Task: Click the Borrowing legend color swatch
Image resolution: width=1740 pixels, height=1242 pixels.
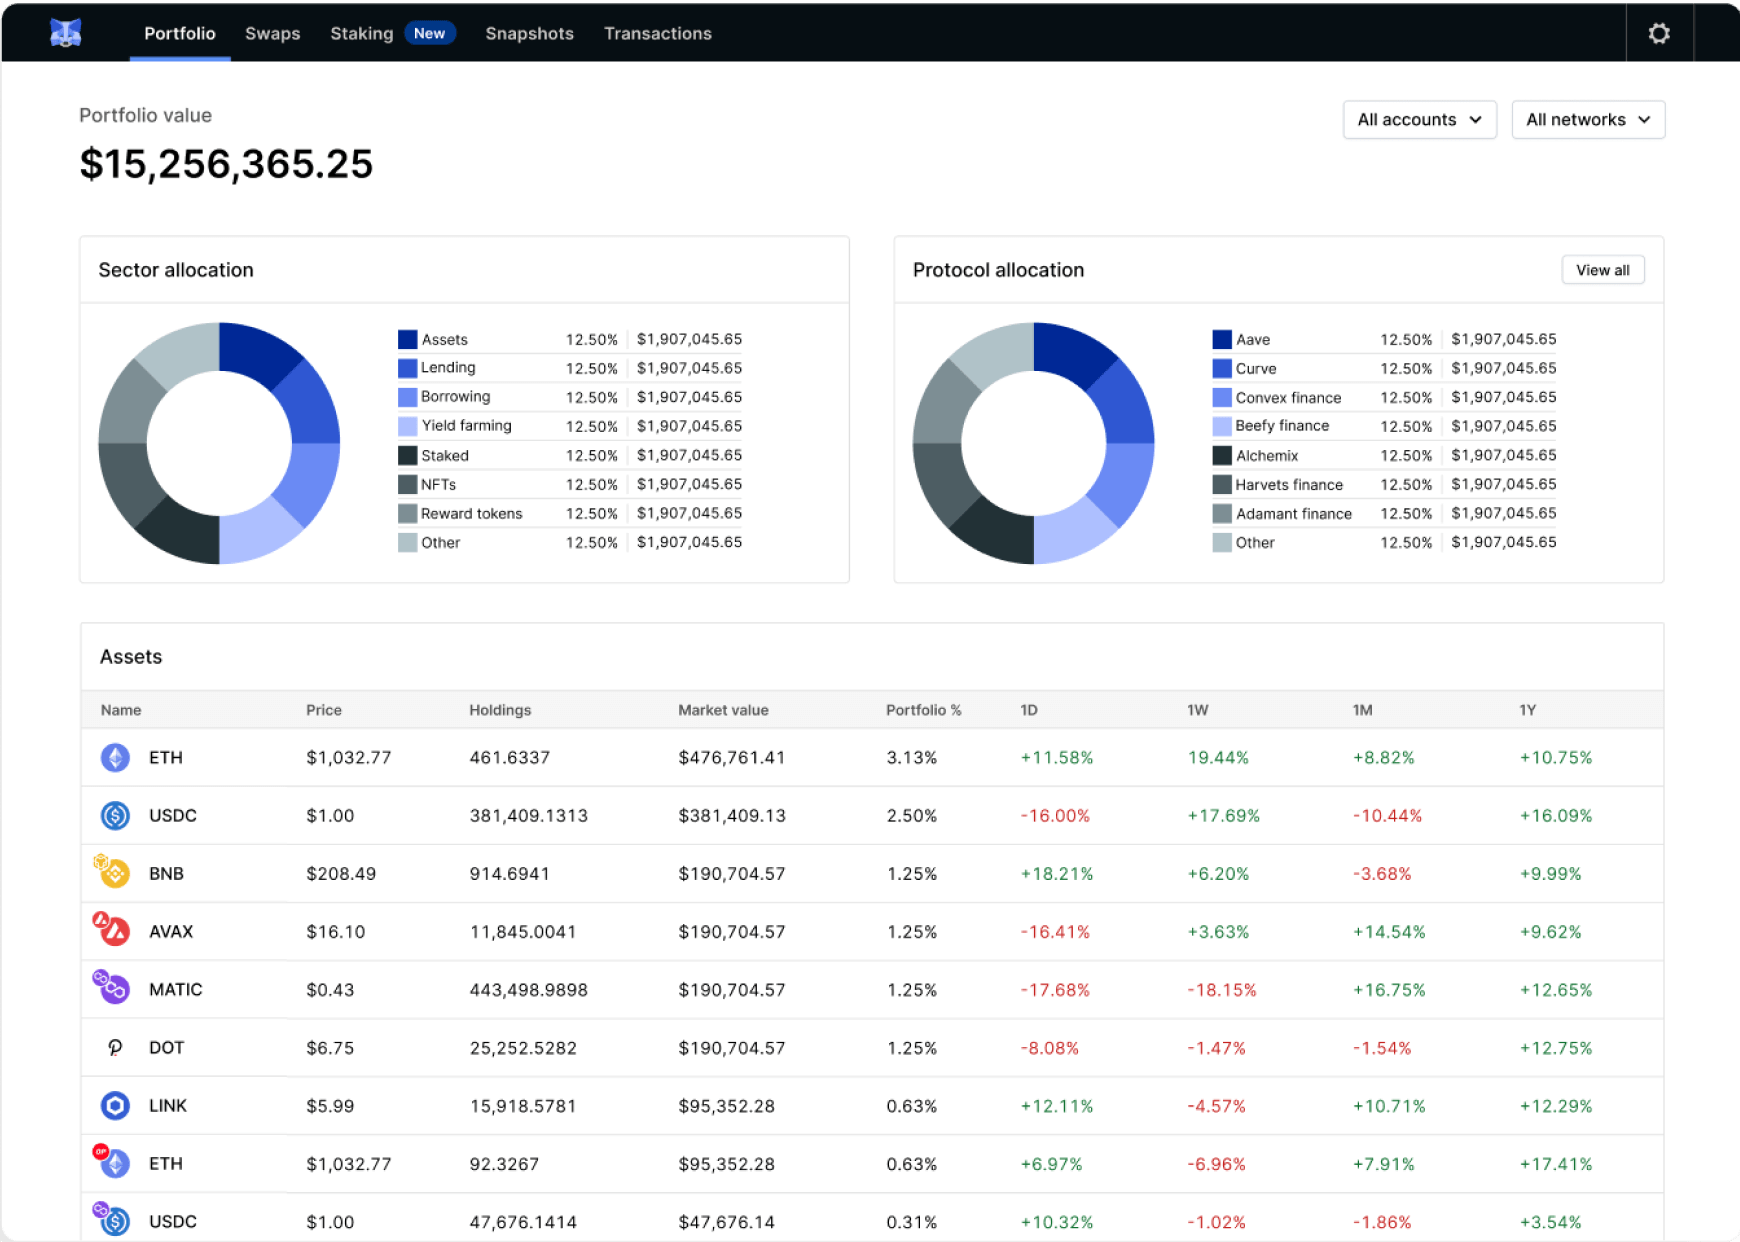Action: pyautogui.click(x=408, y=397)
